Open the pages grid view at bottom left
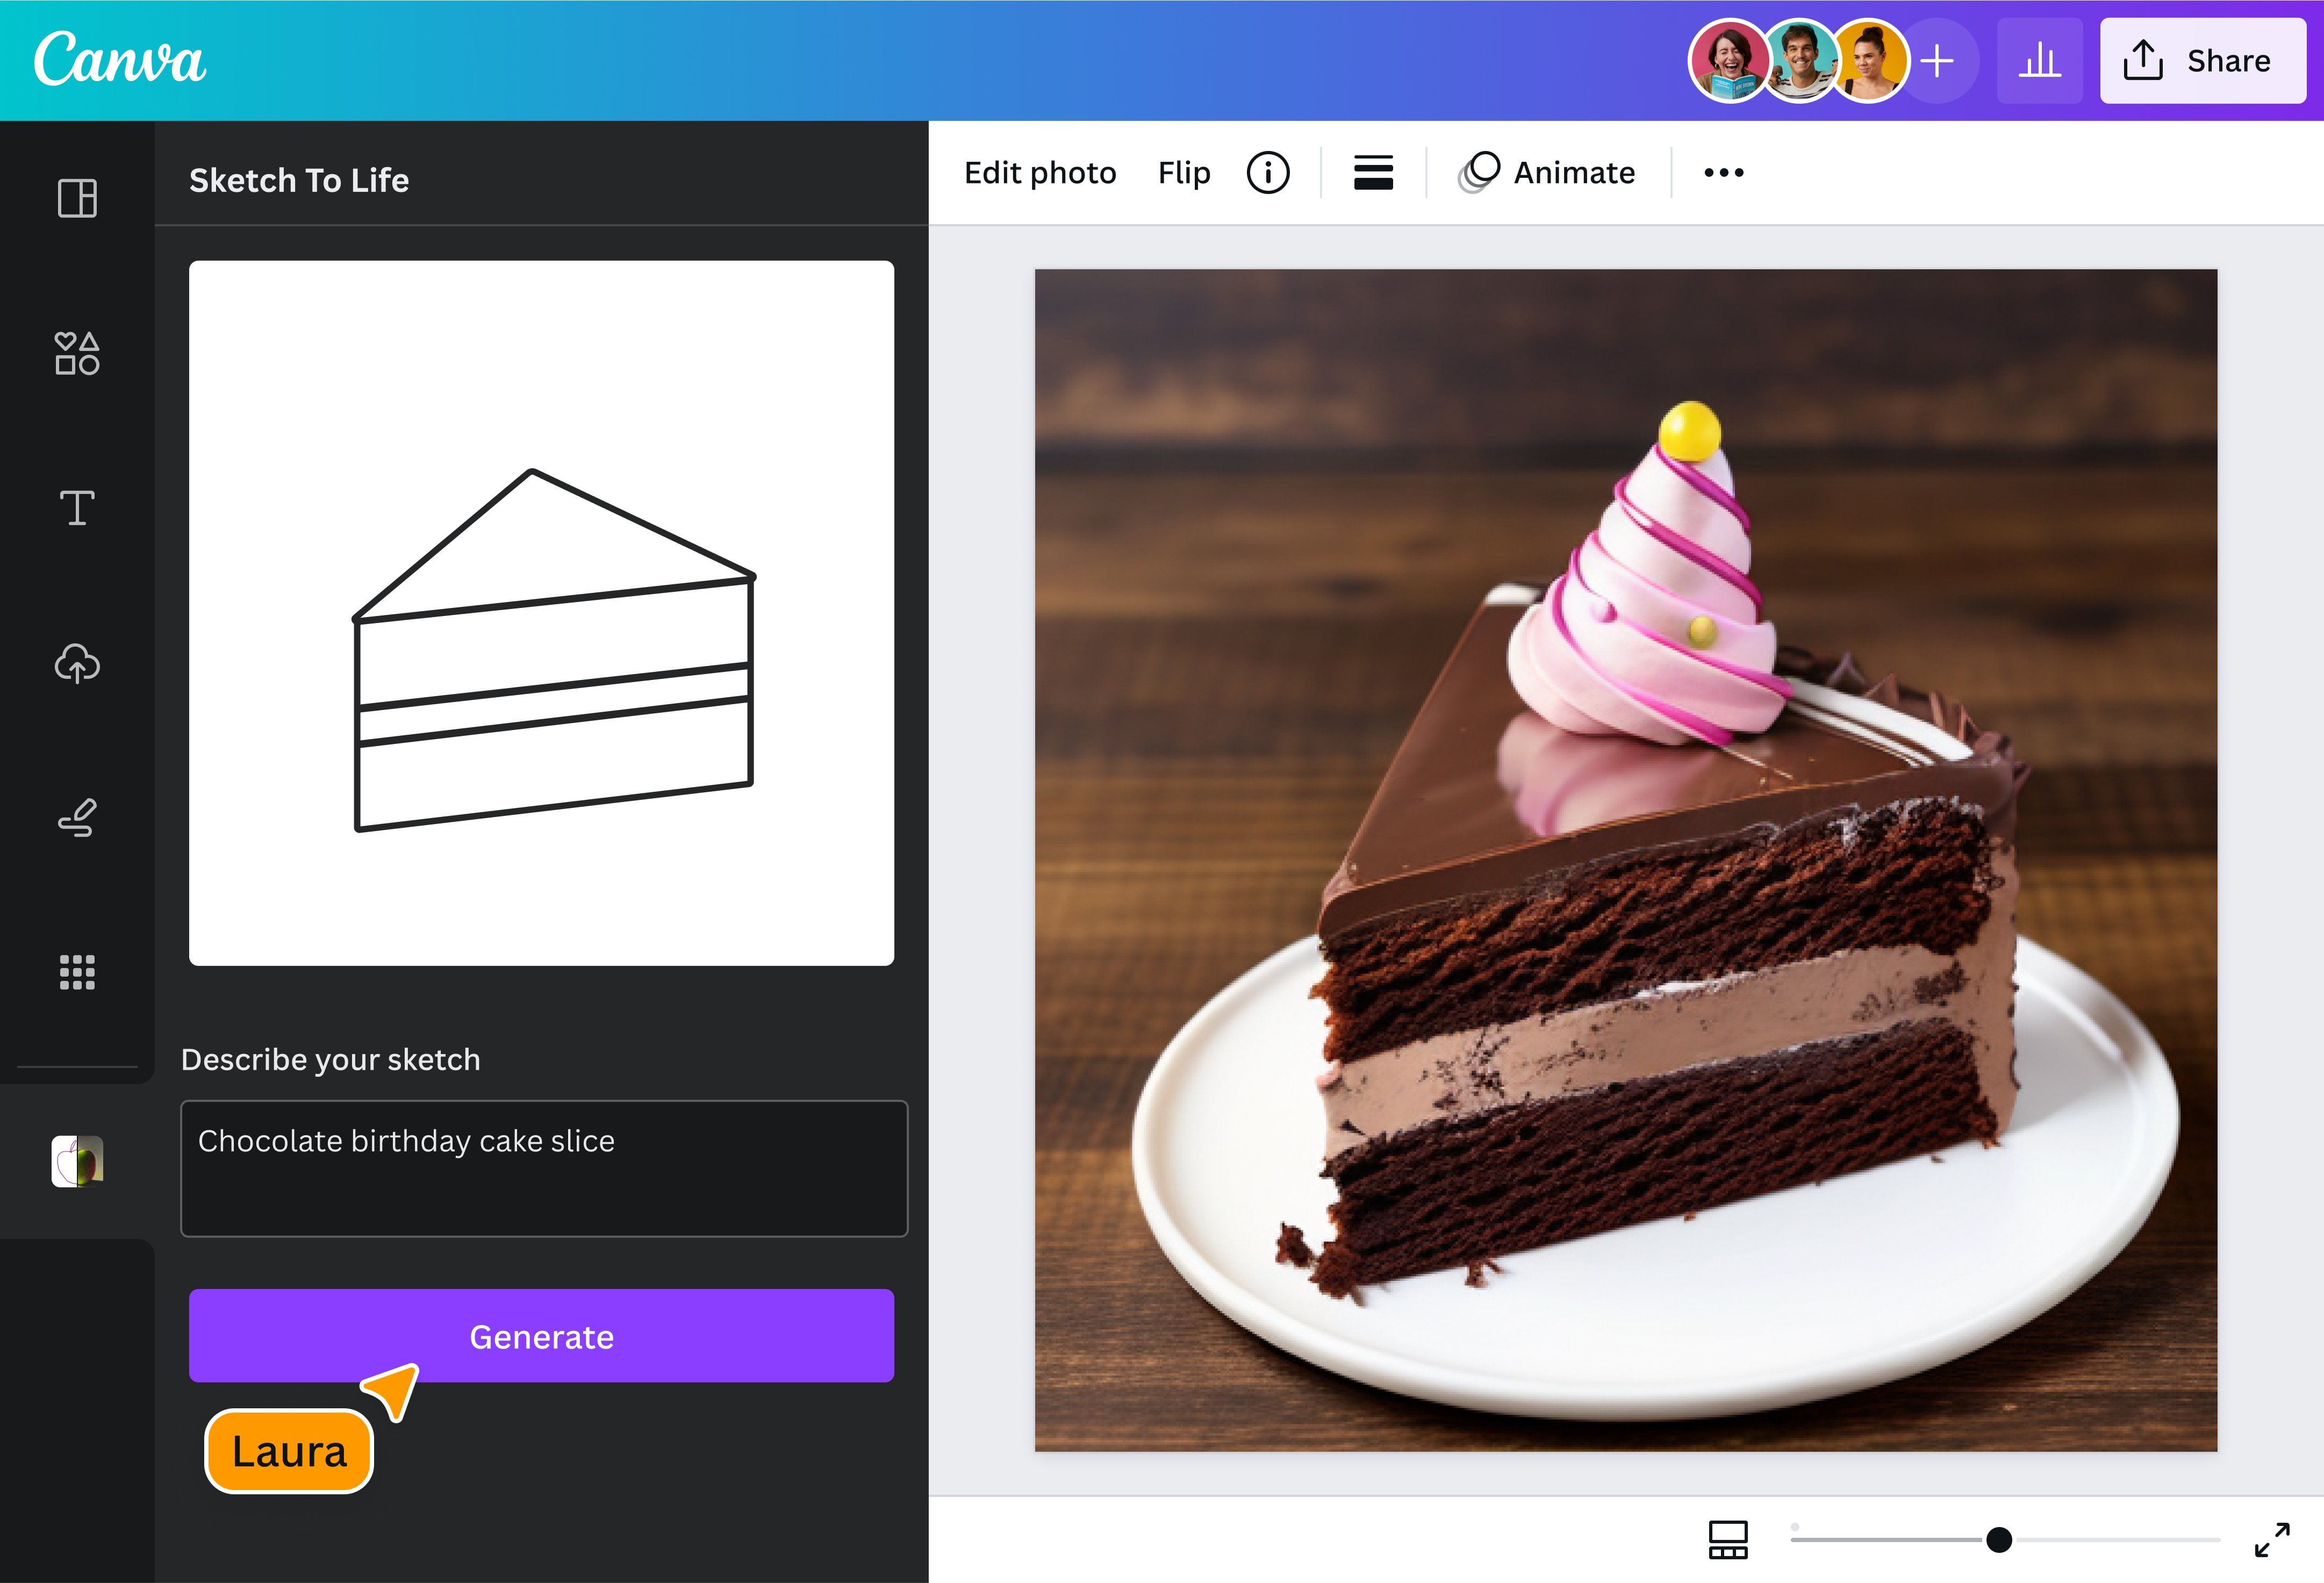Screen dimensions: 2324x1583 [1729, 1540]
